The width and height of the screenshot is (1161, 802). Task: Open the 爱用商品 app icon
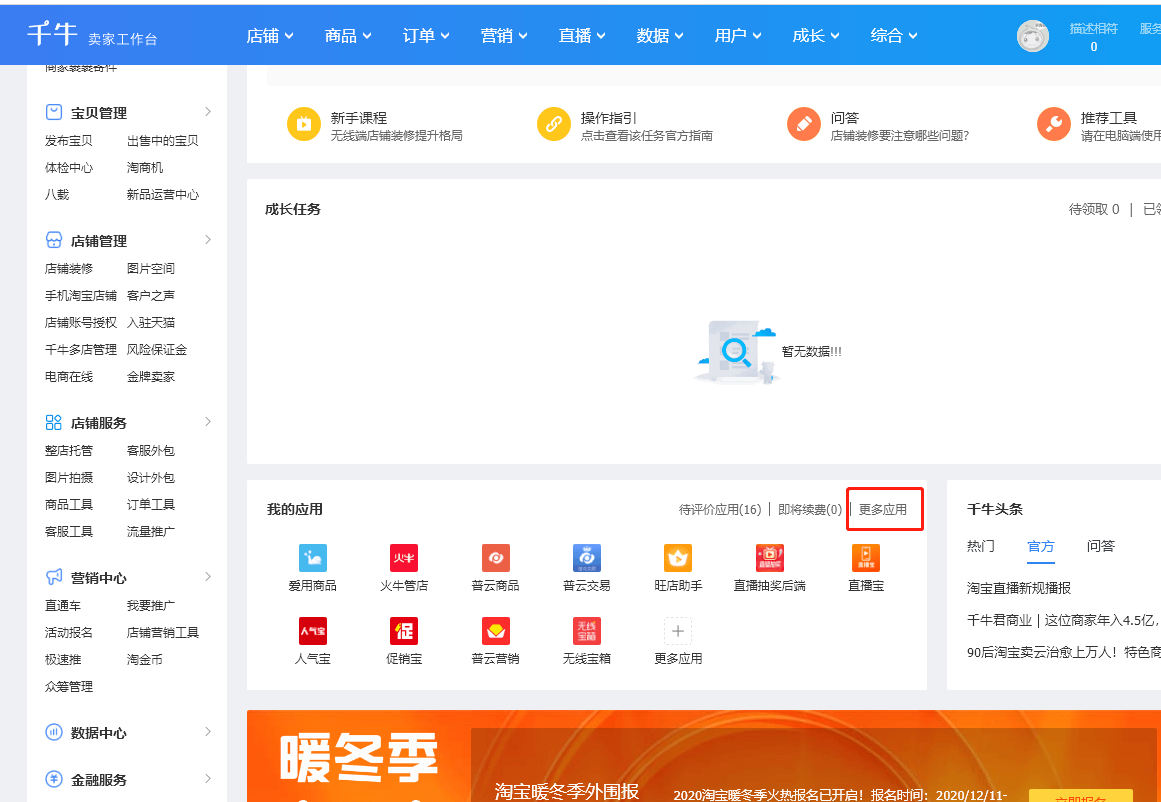pos(312,558)
